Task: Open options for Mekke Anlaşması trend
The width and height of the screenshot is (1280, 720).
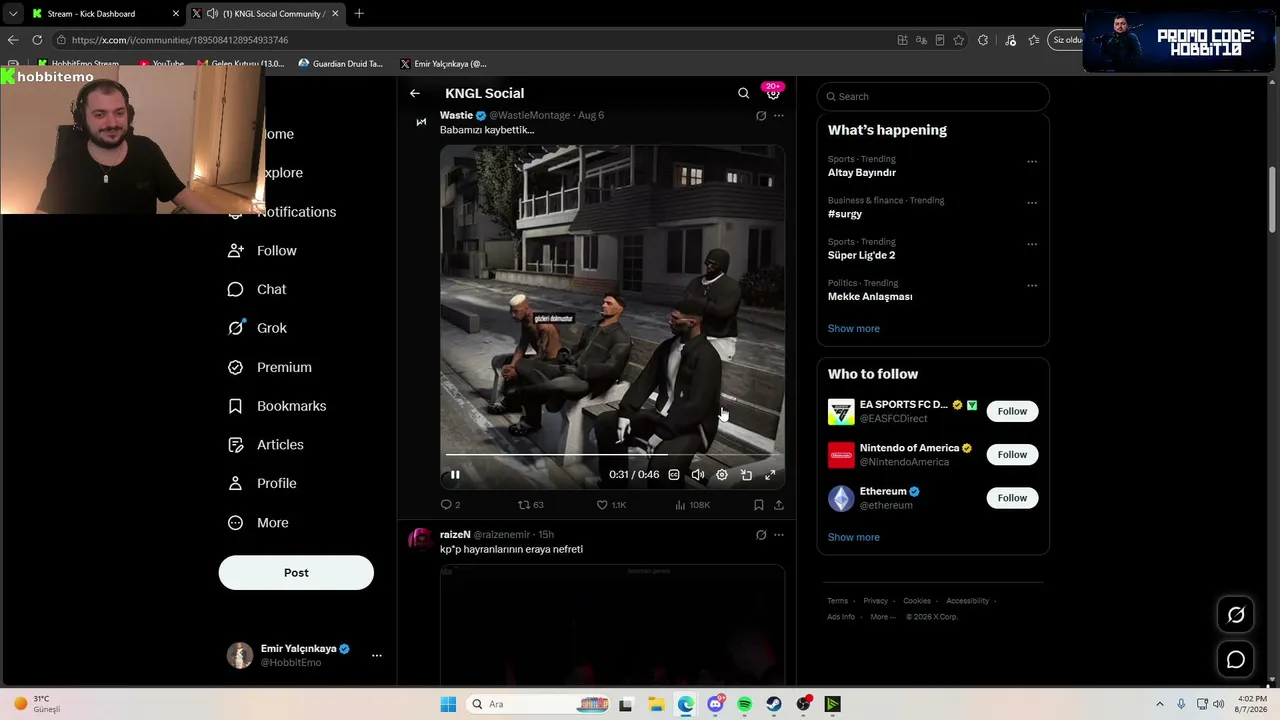Action: pos(1032,286)
